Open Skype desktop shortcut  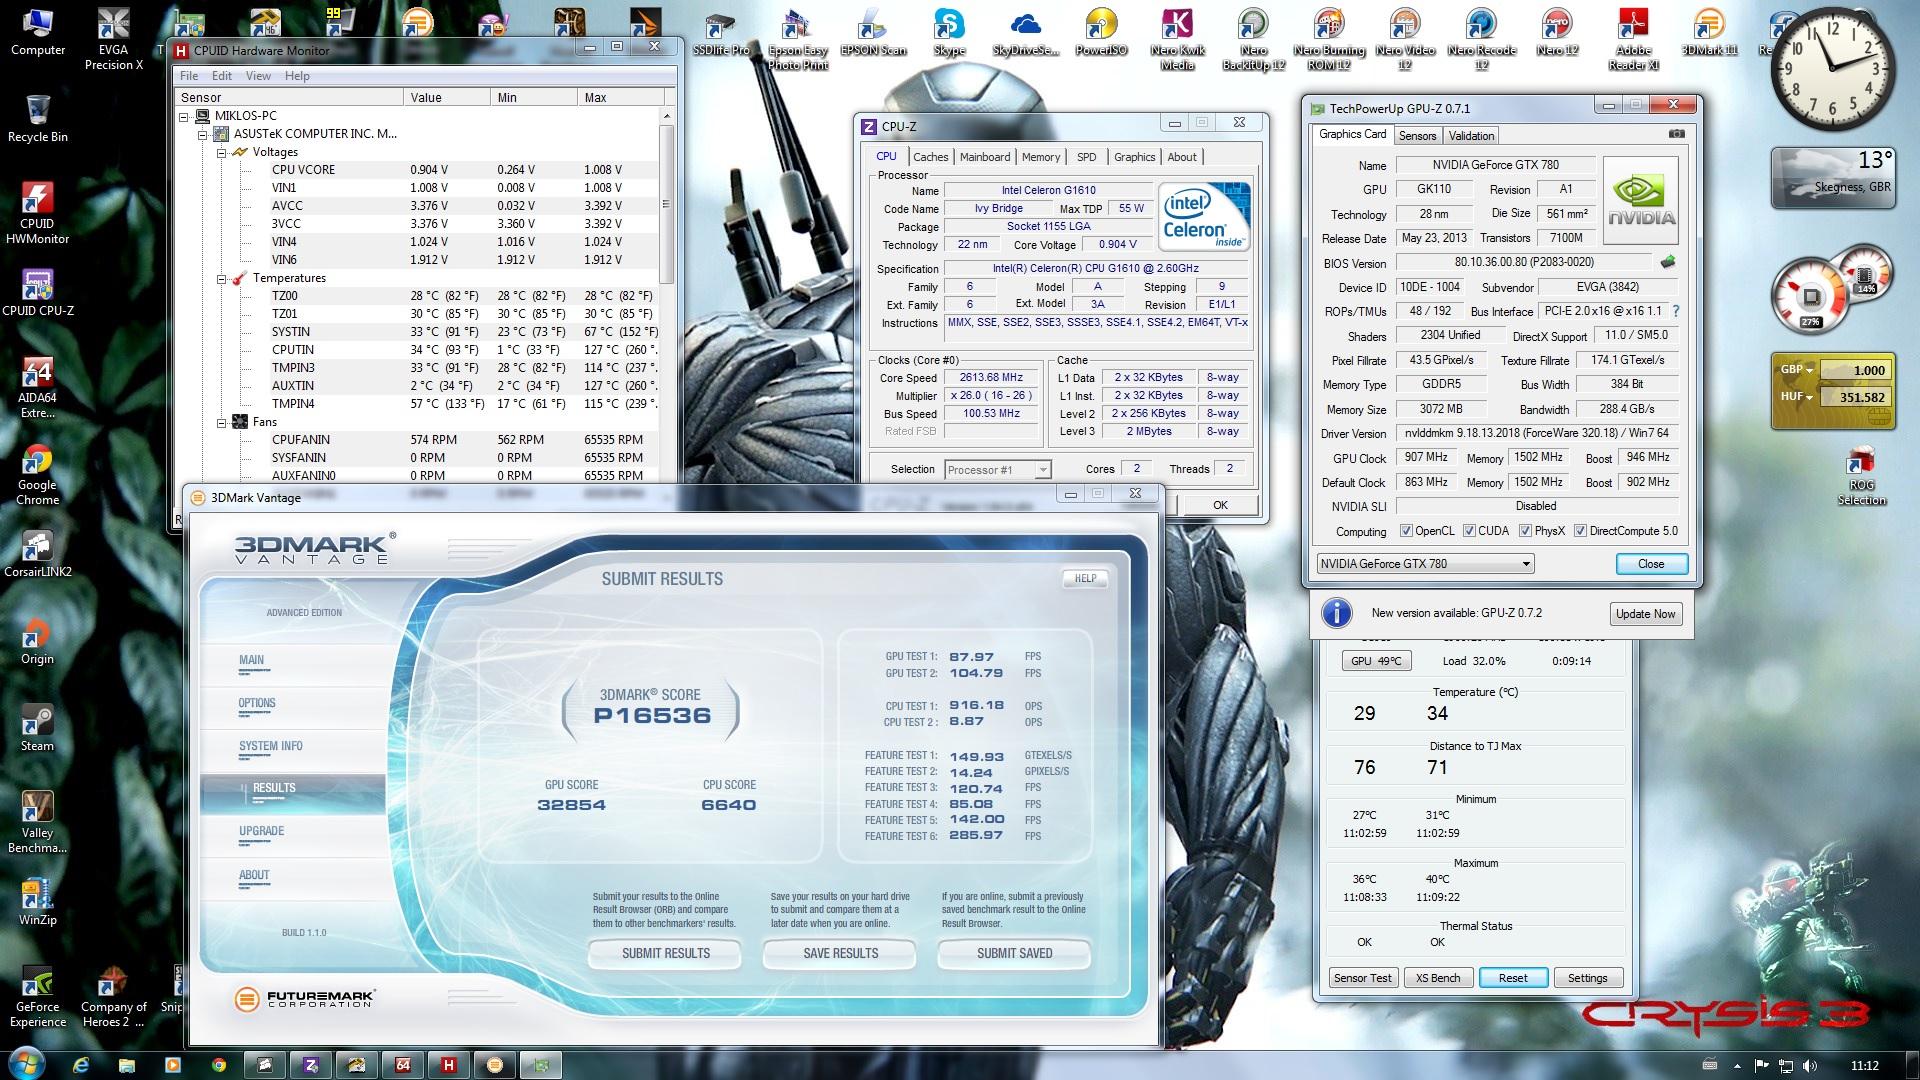(x=949, y=32)
